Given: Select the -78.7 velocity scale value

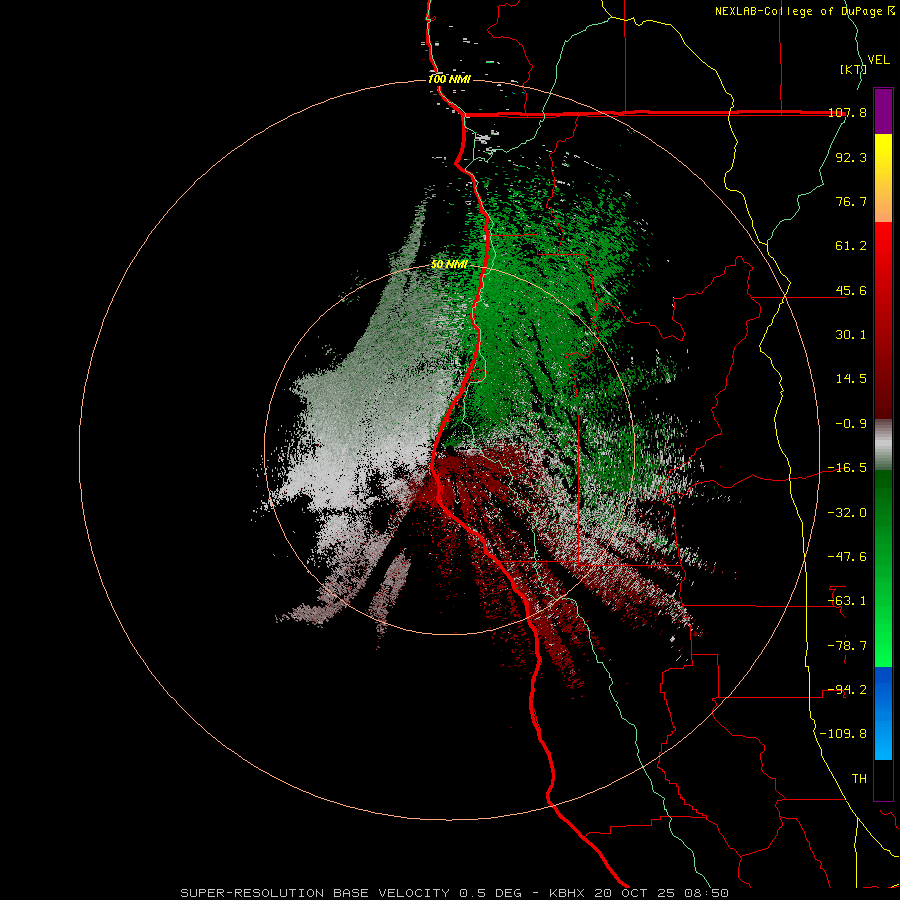Looking at the screenshot, I should tap(847, 646).
